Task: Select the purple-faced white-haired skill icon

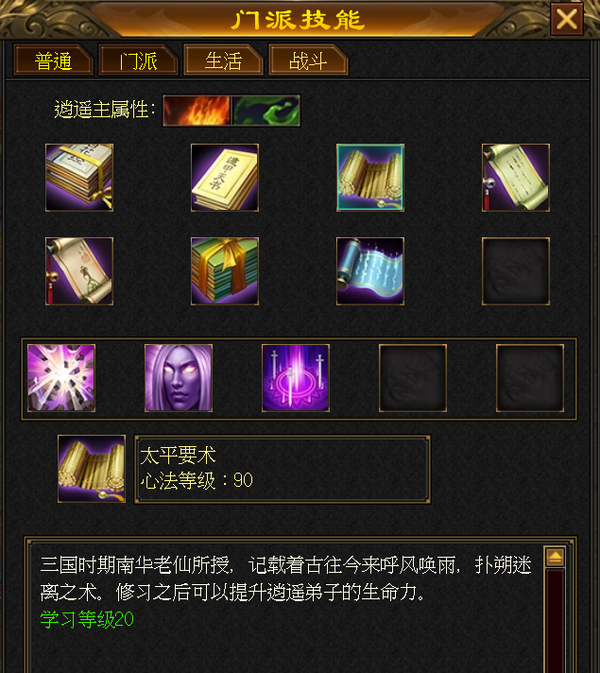Action: (179, 378)
